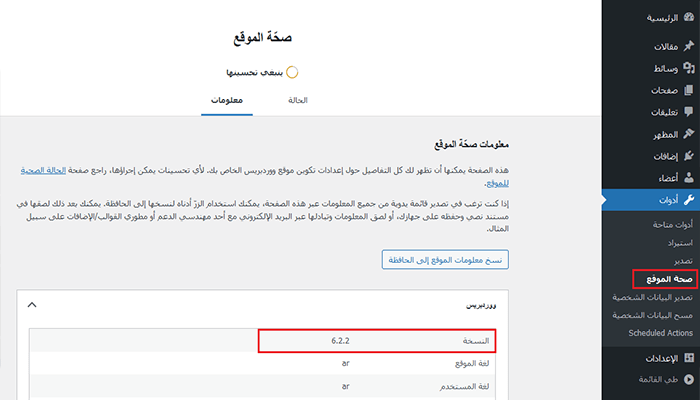Follow الحالة الصحية للموقع link
Screen dimensions: 700x400
pyautogui.click(x=43, y=170)
